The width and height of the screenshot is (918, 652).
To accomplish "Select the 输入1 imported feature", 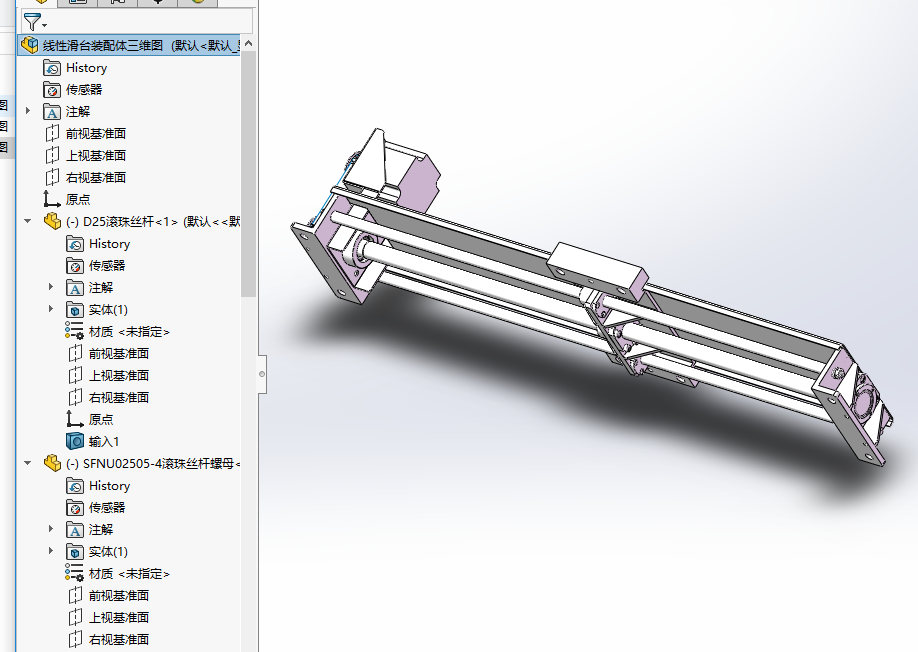I will pos(93,441).
